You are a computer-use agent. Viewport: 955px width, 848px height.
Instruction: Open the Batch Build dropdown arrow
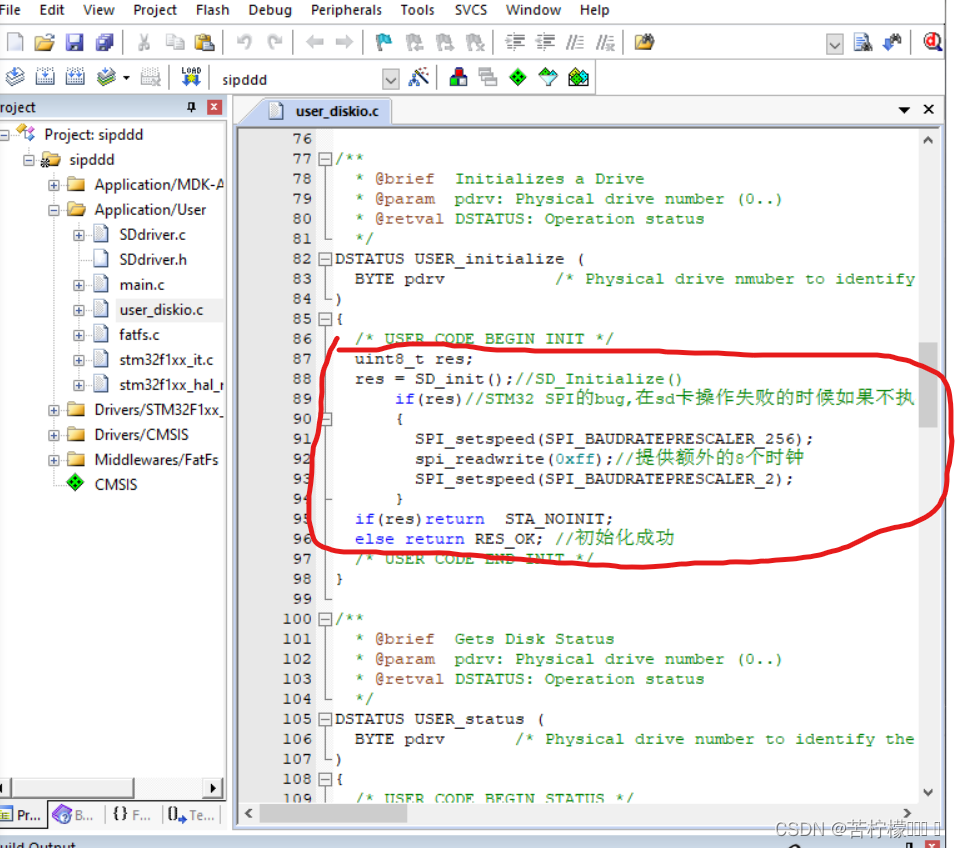(126, 78)
